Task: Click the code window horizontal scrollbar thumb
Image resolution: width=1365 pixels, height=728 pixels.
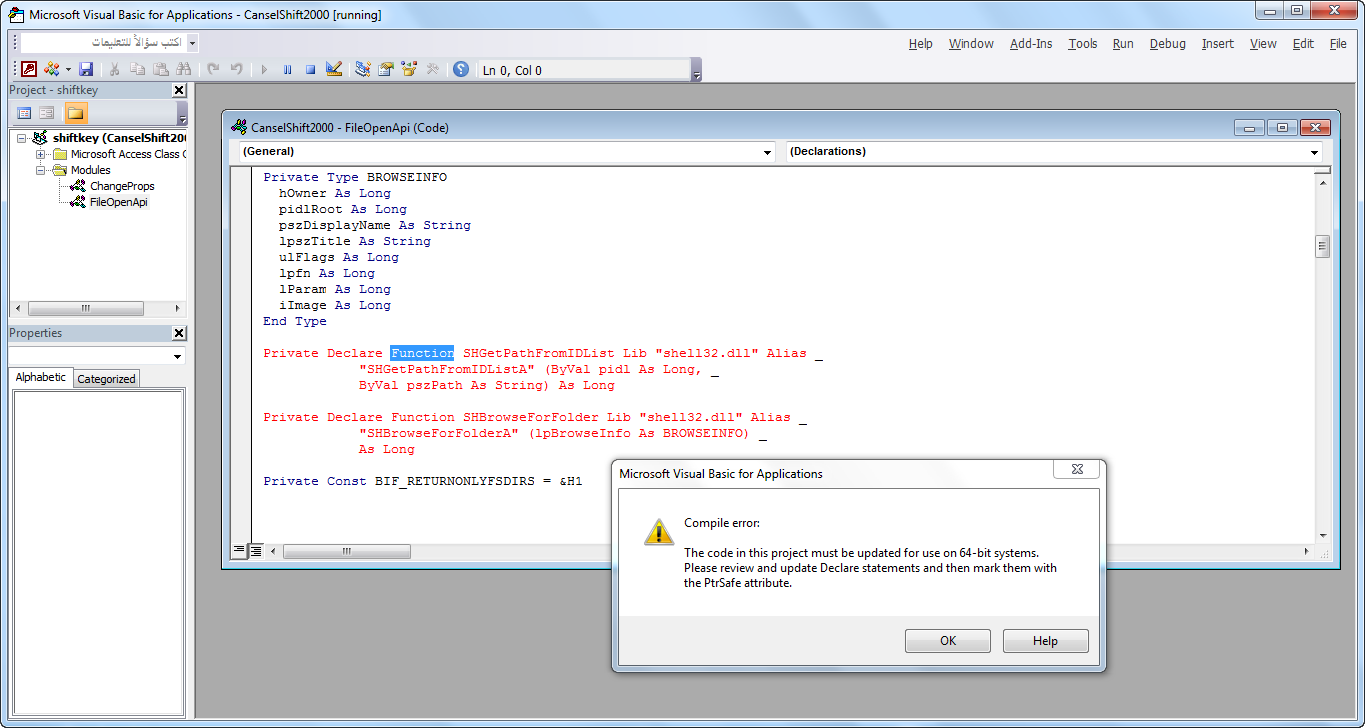Action: [346, 551]
